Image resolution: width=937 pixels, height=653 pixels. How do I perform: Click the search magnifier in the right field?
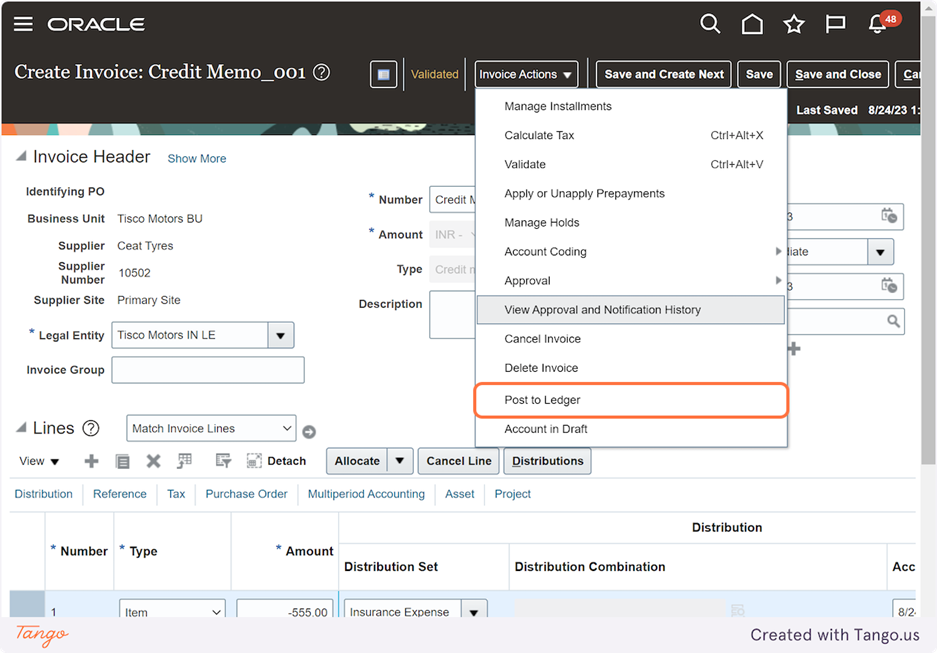pos(893,321)
